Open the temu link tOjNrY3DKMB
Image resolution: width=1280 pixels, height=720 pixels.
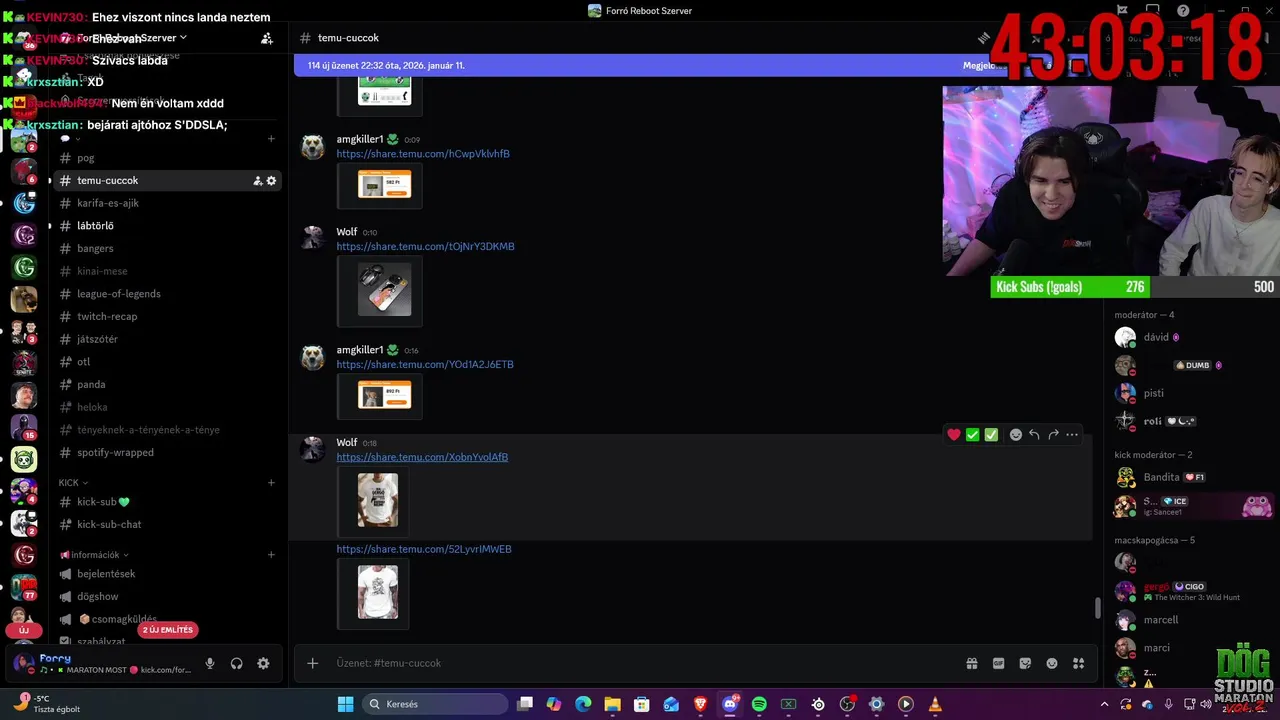click(425, 246)
